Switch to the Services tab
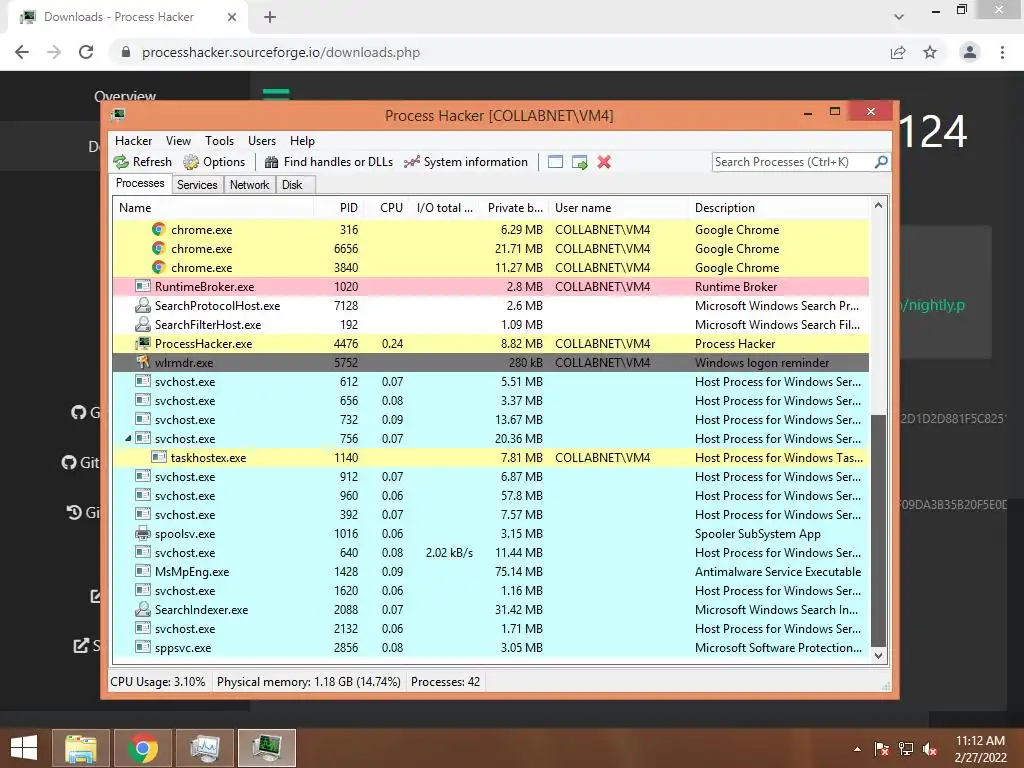 pos(197,185)
